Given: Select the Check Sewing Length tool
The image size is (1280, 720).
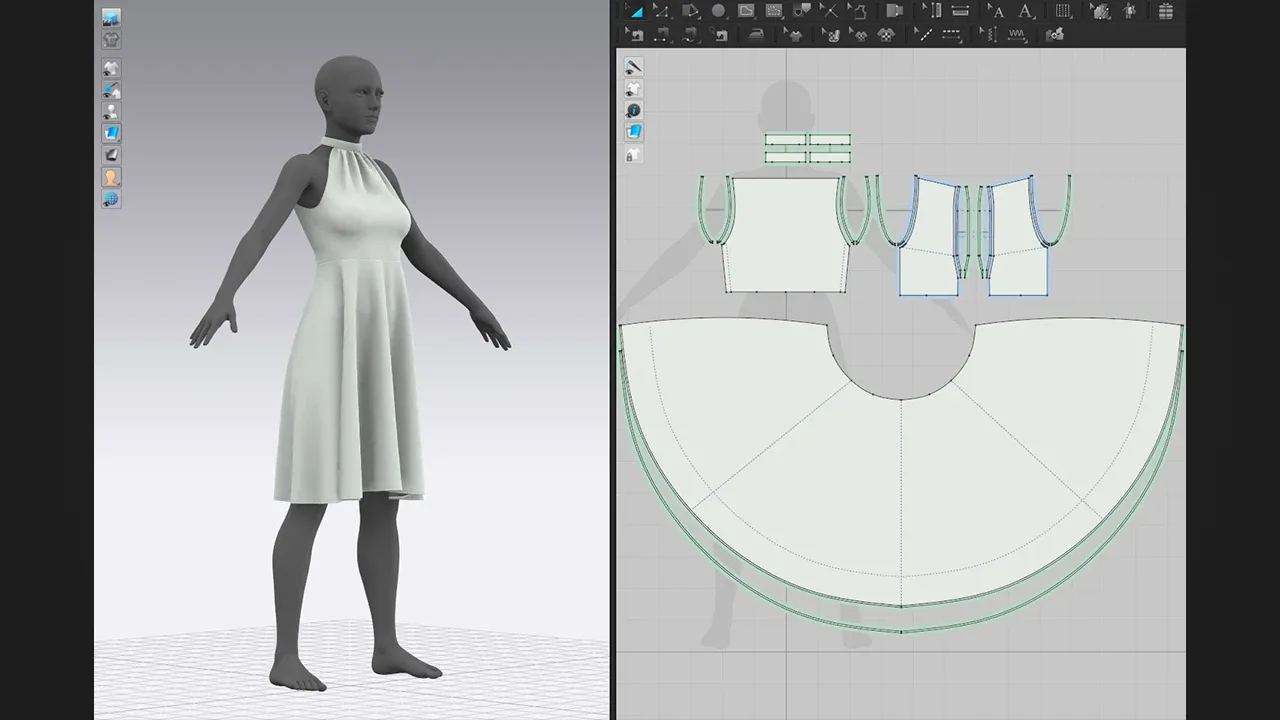Looking at the screenshot, I should pyautogui.click(x=719, y=34).
